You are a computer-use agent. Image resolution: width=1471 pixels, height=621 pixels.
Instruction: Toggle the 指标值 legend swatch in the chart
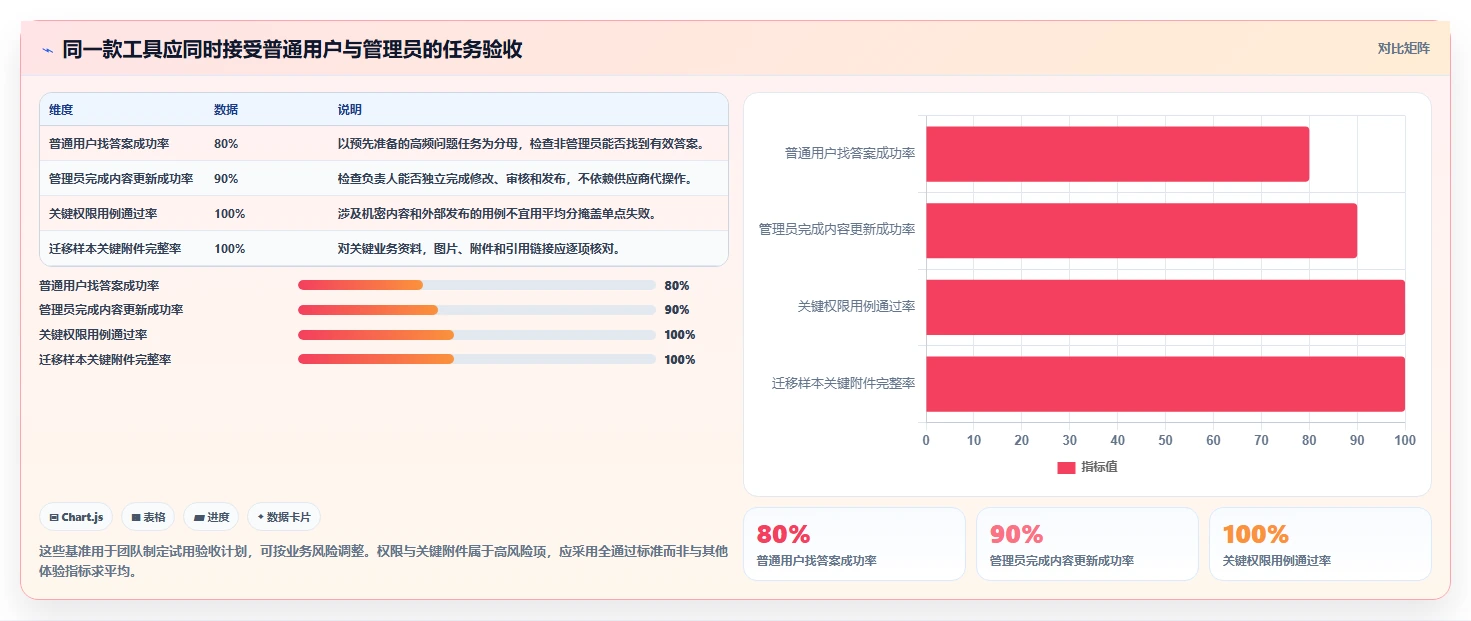[x=1066, y=467]
